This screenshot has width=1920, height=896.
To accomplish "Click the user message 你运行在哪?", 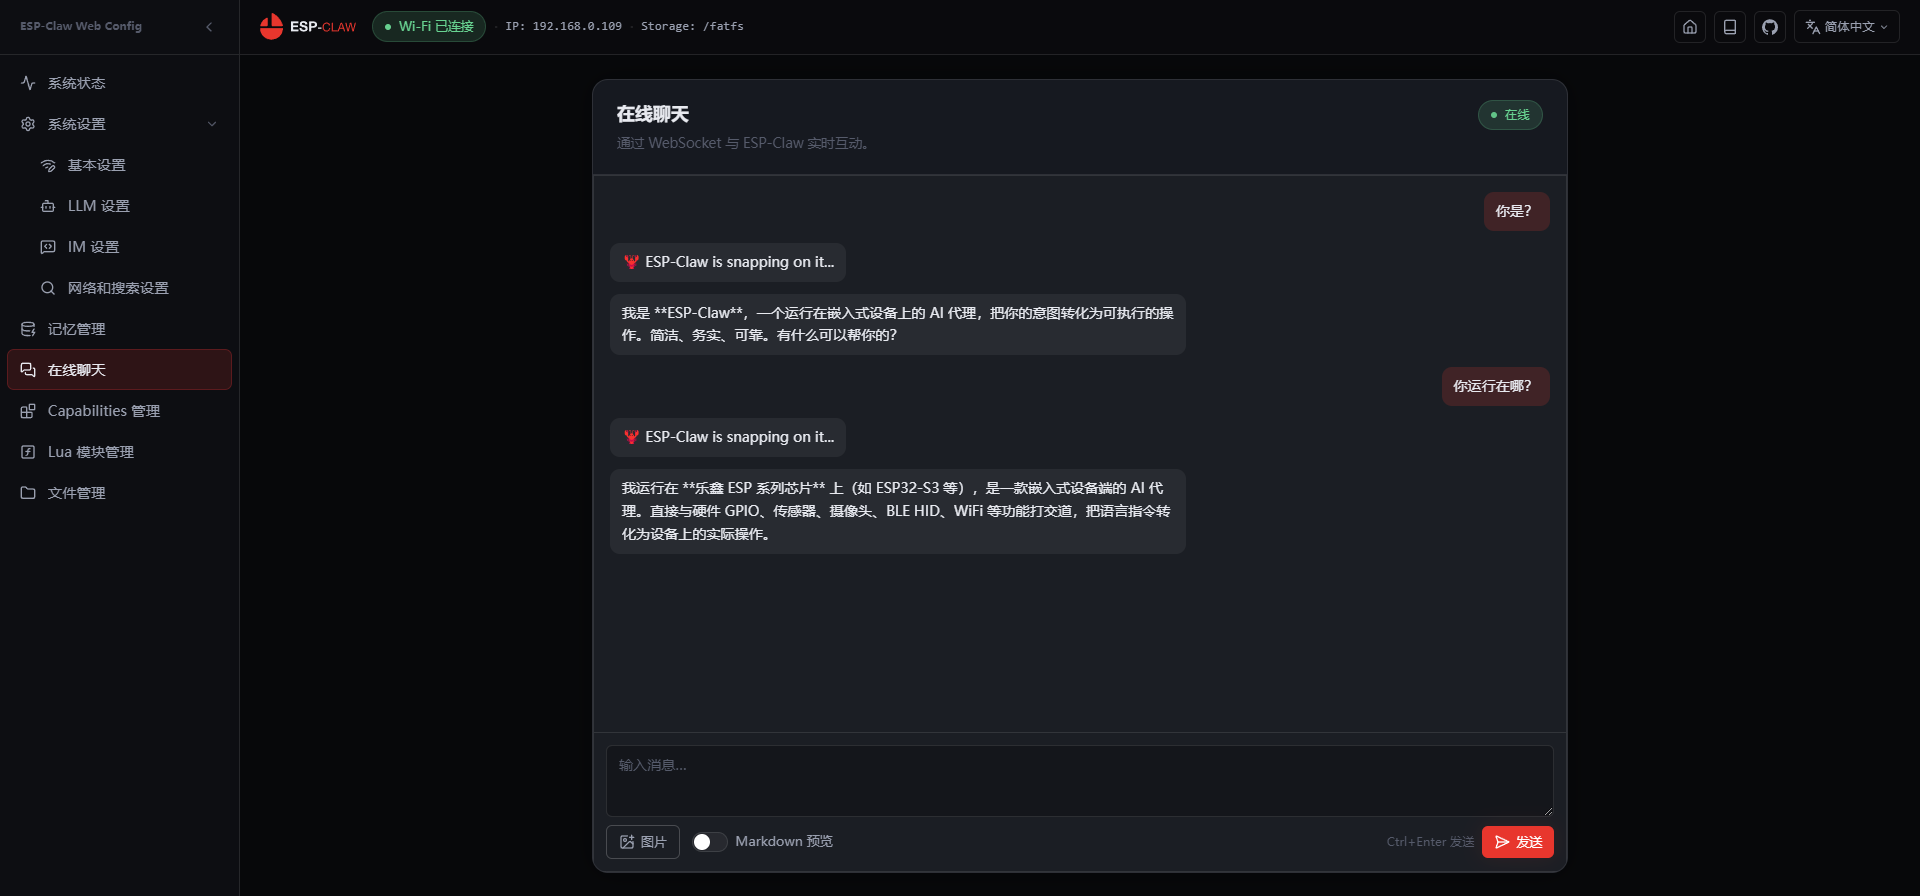I will [1496, 387].
